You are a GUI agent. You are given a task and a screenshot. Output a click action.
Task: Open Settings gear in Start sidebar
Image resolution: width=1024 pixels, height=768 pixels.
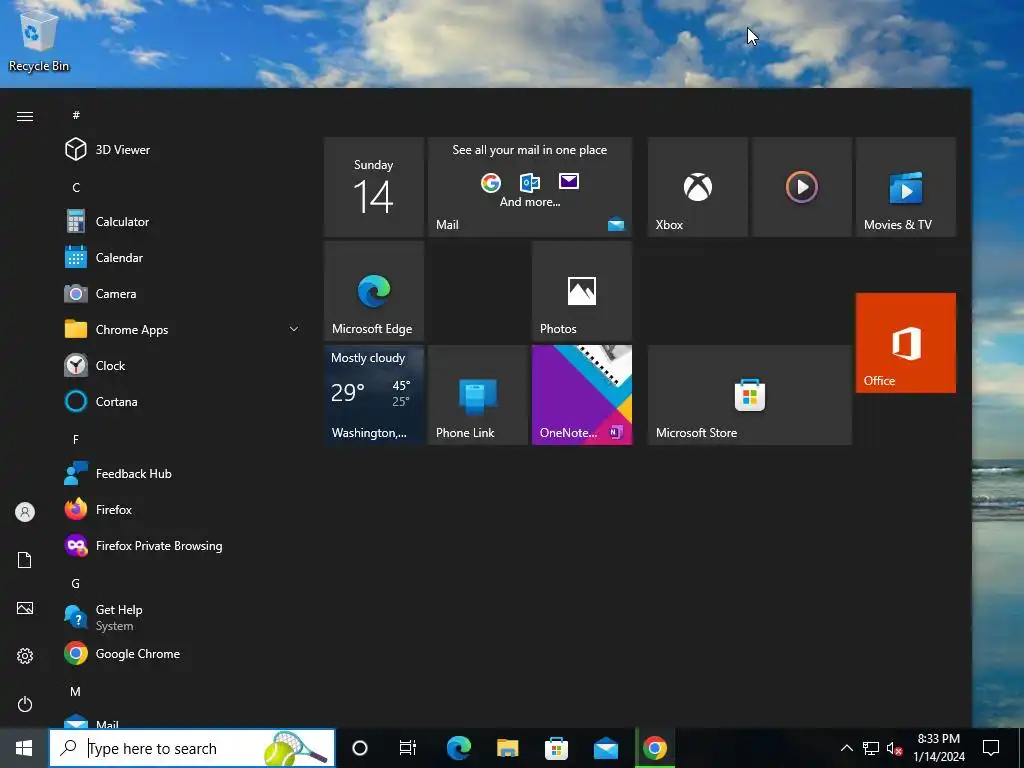[25, 656]
